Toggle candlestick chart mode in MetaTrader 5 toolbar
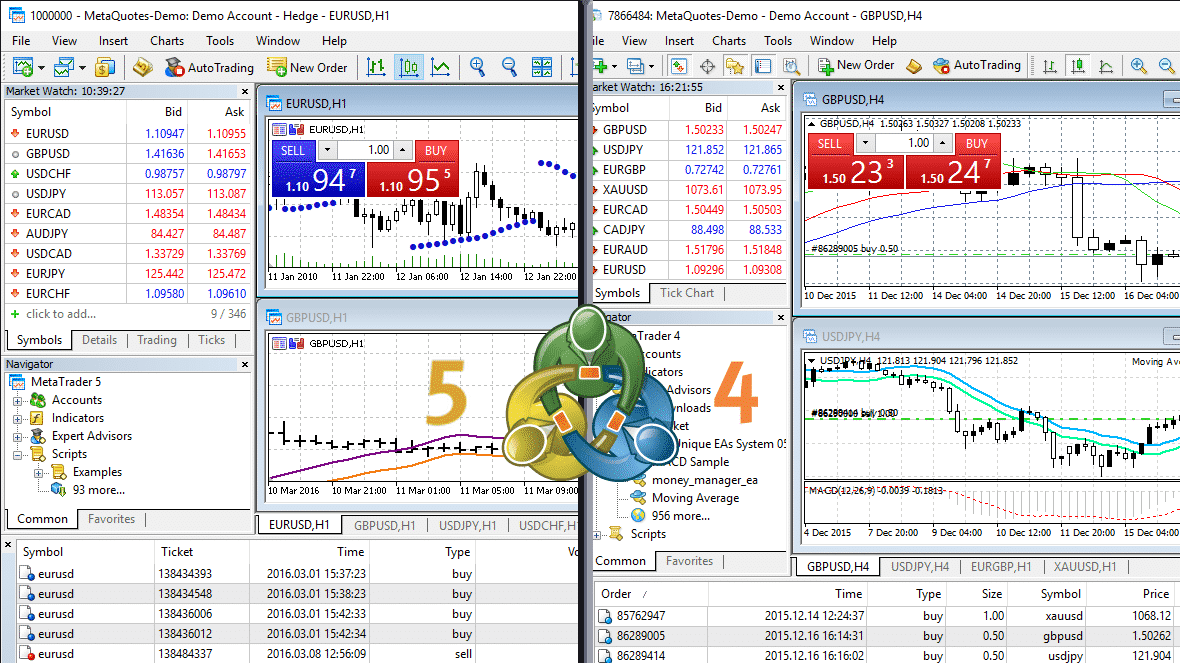This screenshot has width=1180, height=663. [x=408, y=67]
